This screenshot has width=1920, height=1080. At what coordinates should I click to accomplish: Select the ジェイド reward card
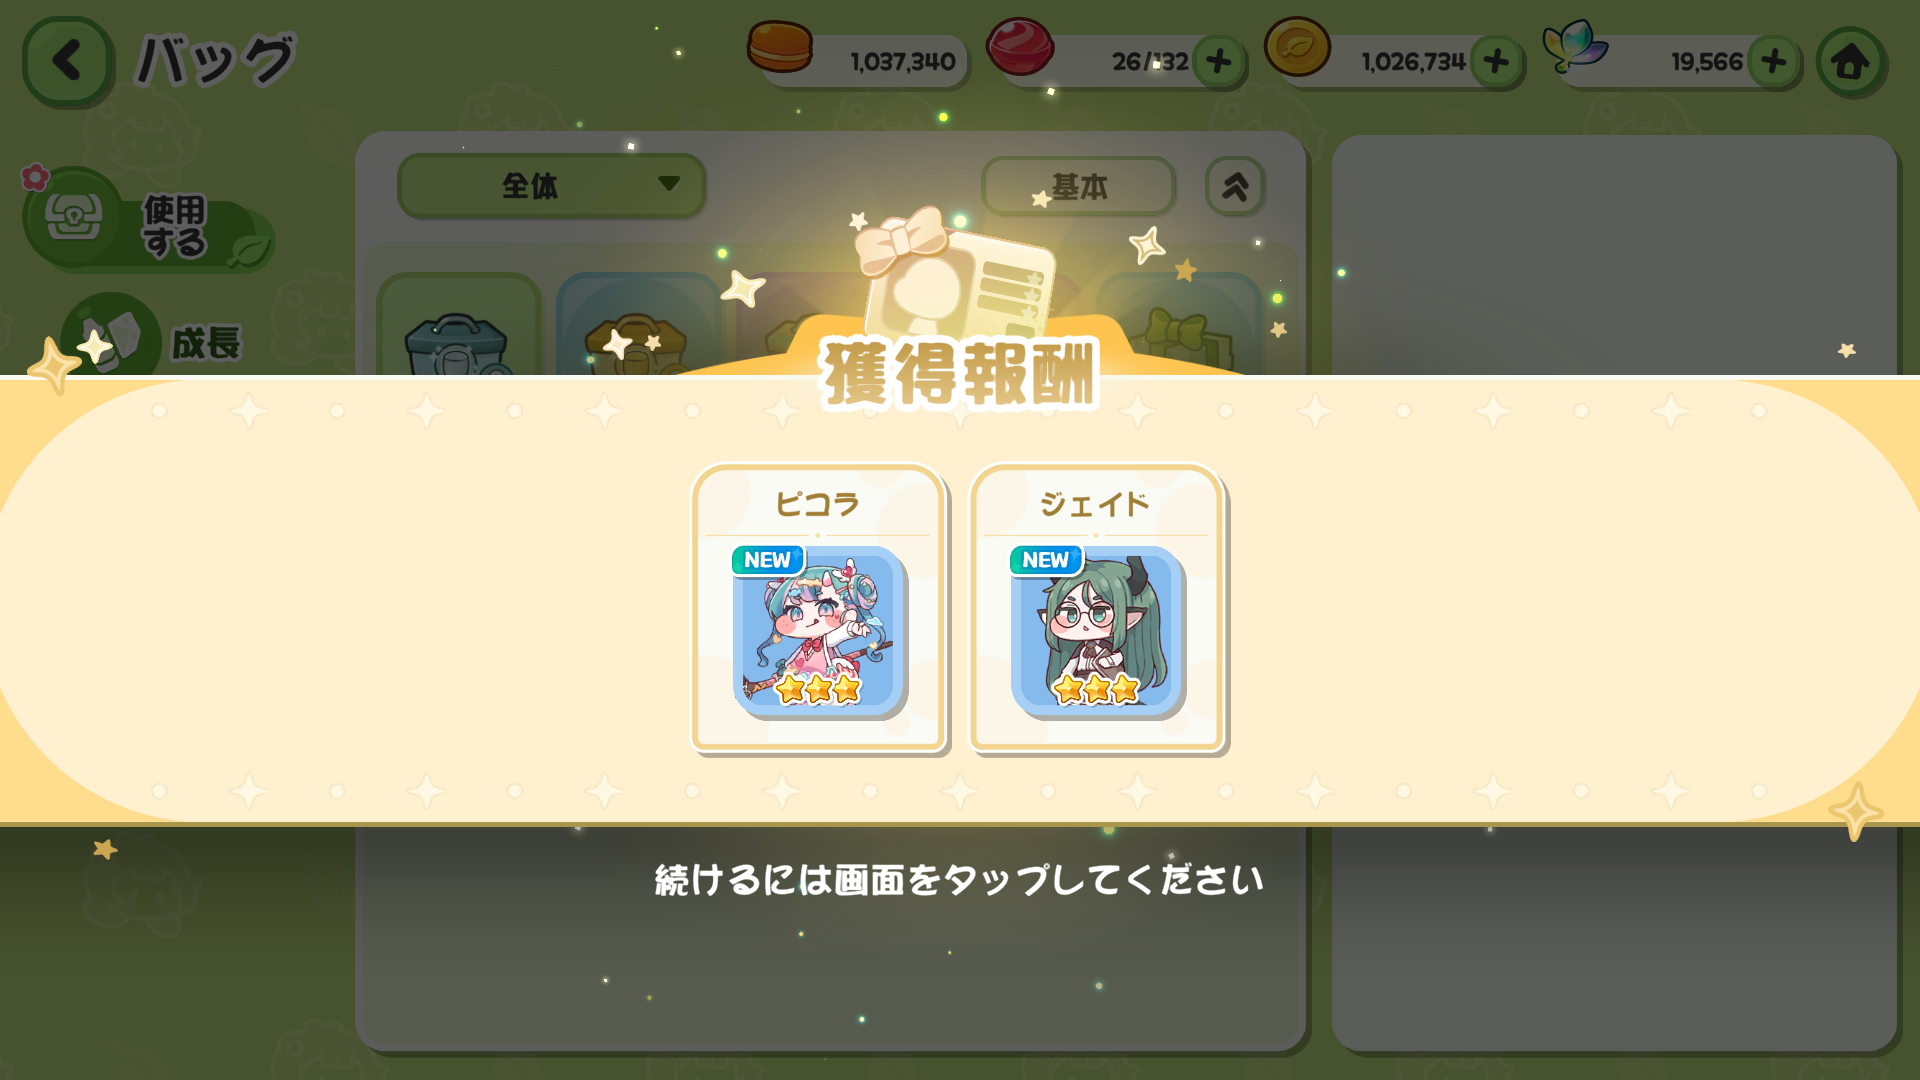coord(1096,607)
